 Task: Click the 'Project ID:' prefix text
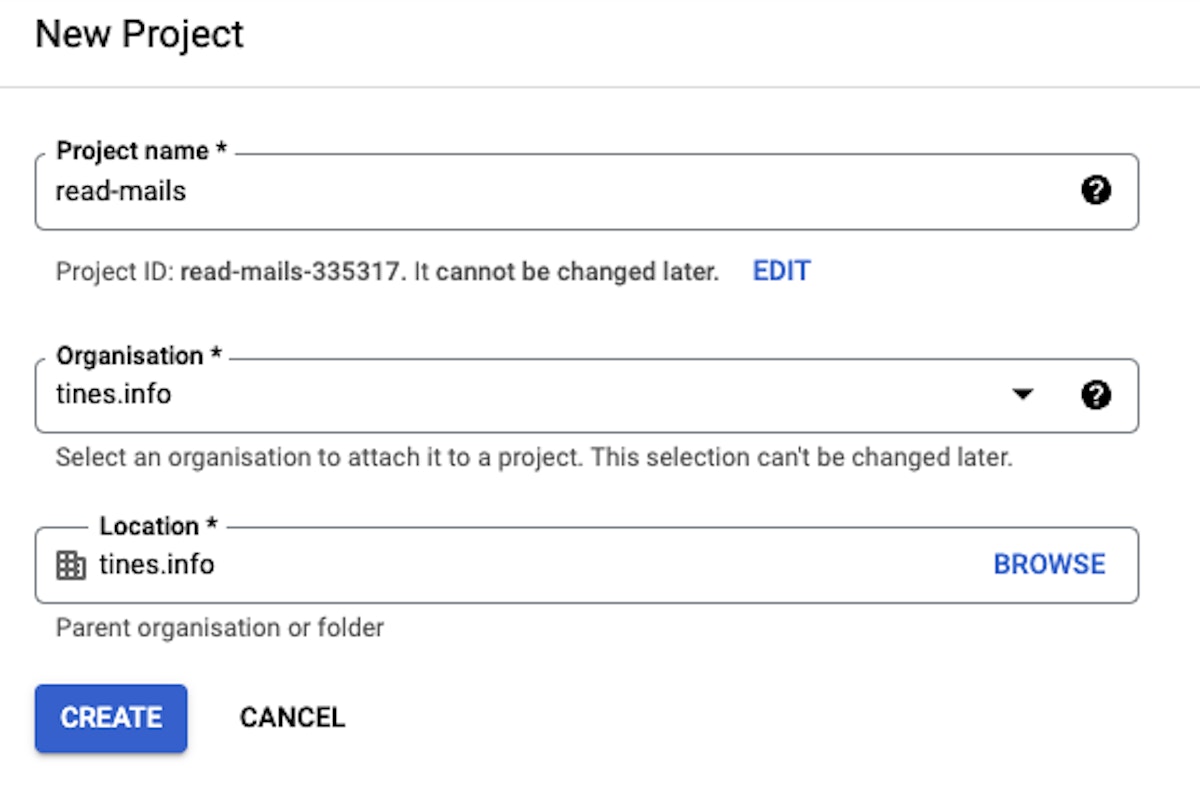click(115, 272)
